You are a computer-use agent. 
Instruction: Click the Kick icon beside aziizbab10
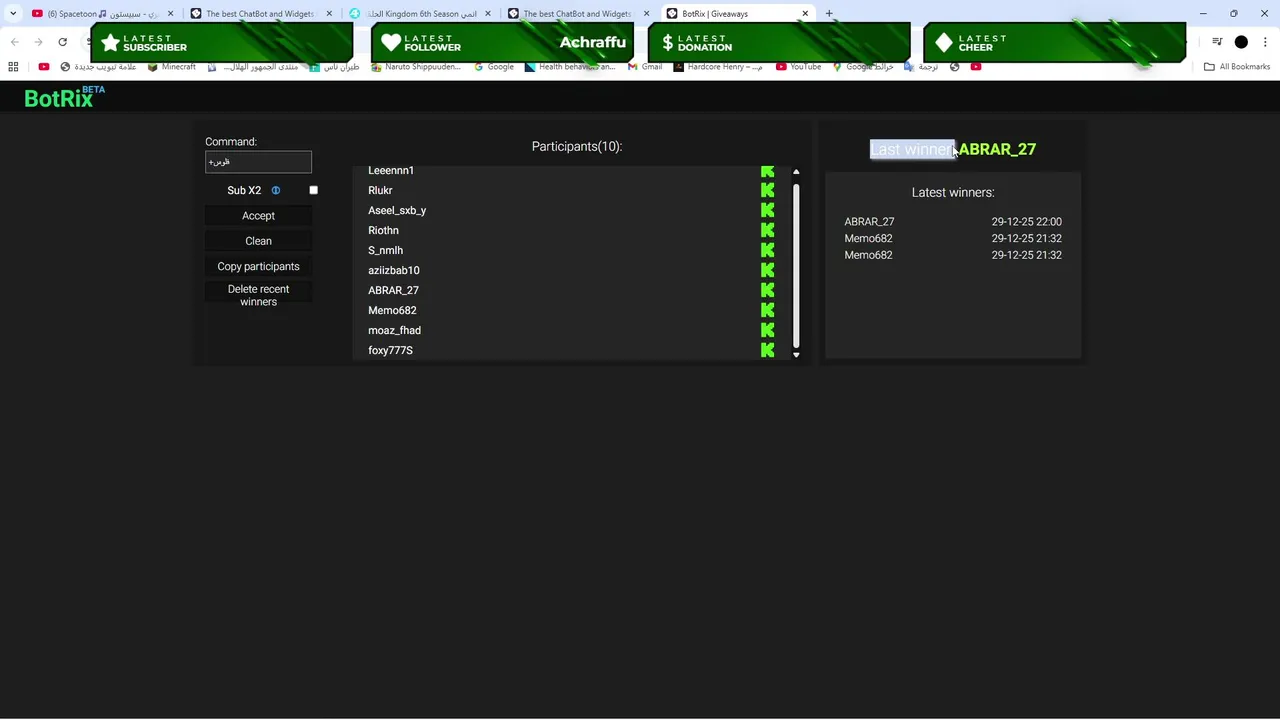767,270
